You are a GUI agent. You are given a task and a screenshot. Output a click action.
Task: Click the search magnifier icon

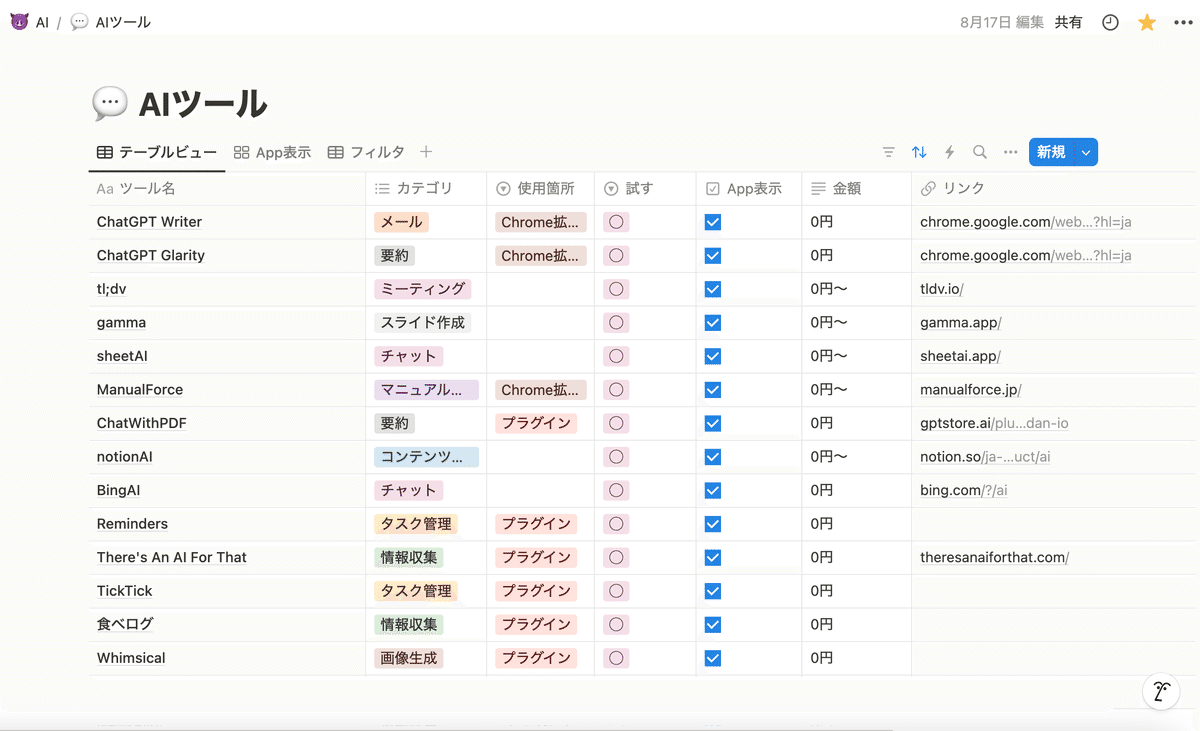click(980, 152)
